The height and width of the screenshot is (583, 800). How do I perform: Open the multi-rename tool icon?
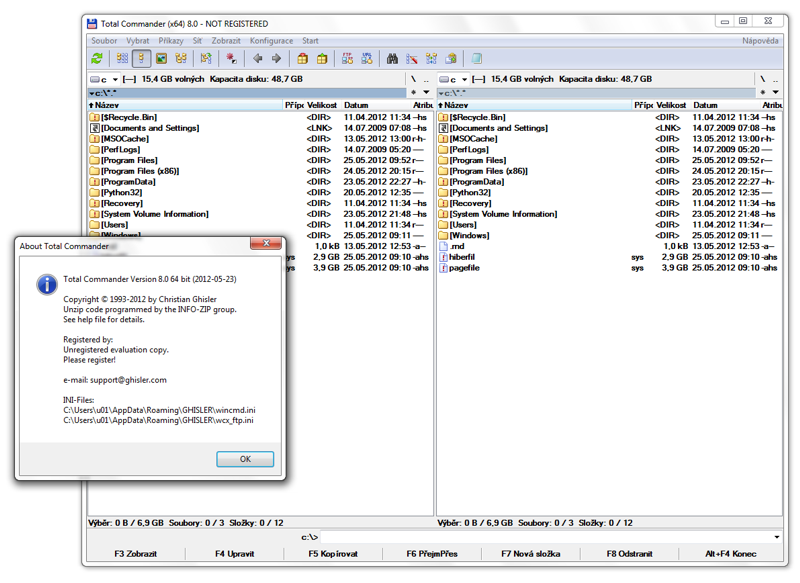tap(412, 59)
